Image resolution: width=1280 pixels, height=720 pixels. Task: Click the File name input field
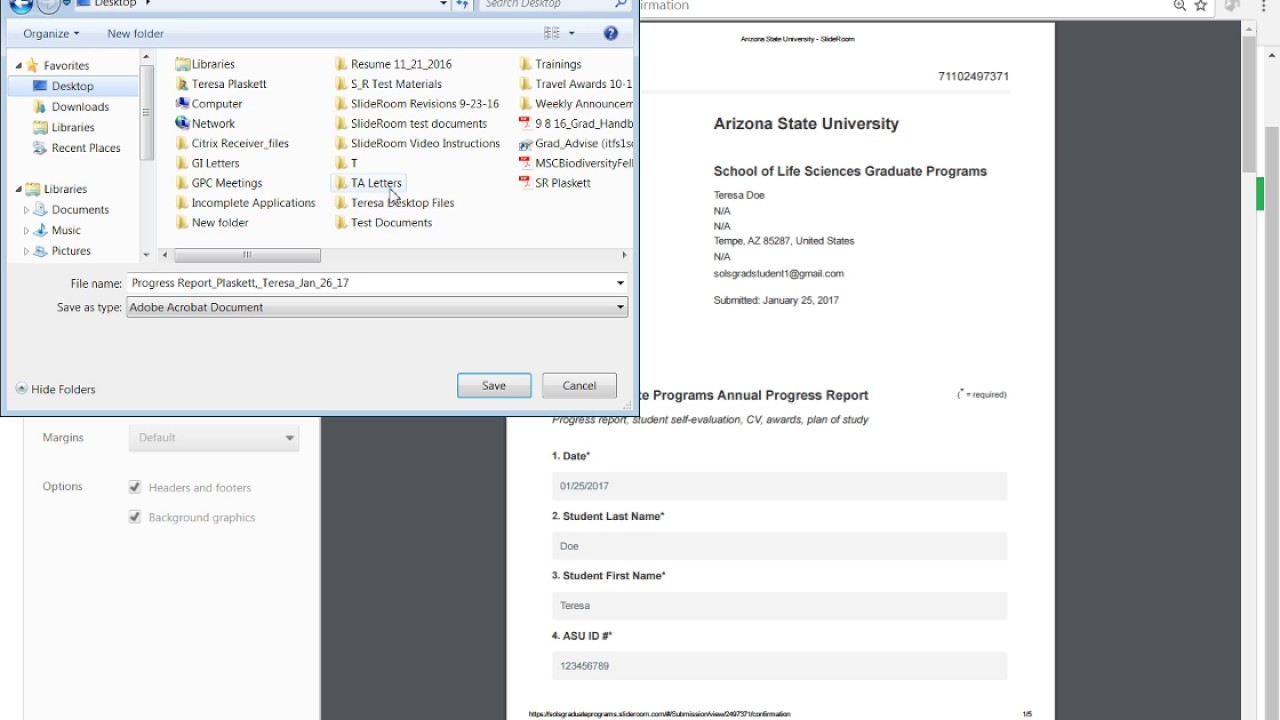click(370, 283)
